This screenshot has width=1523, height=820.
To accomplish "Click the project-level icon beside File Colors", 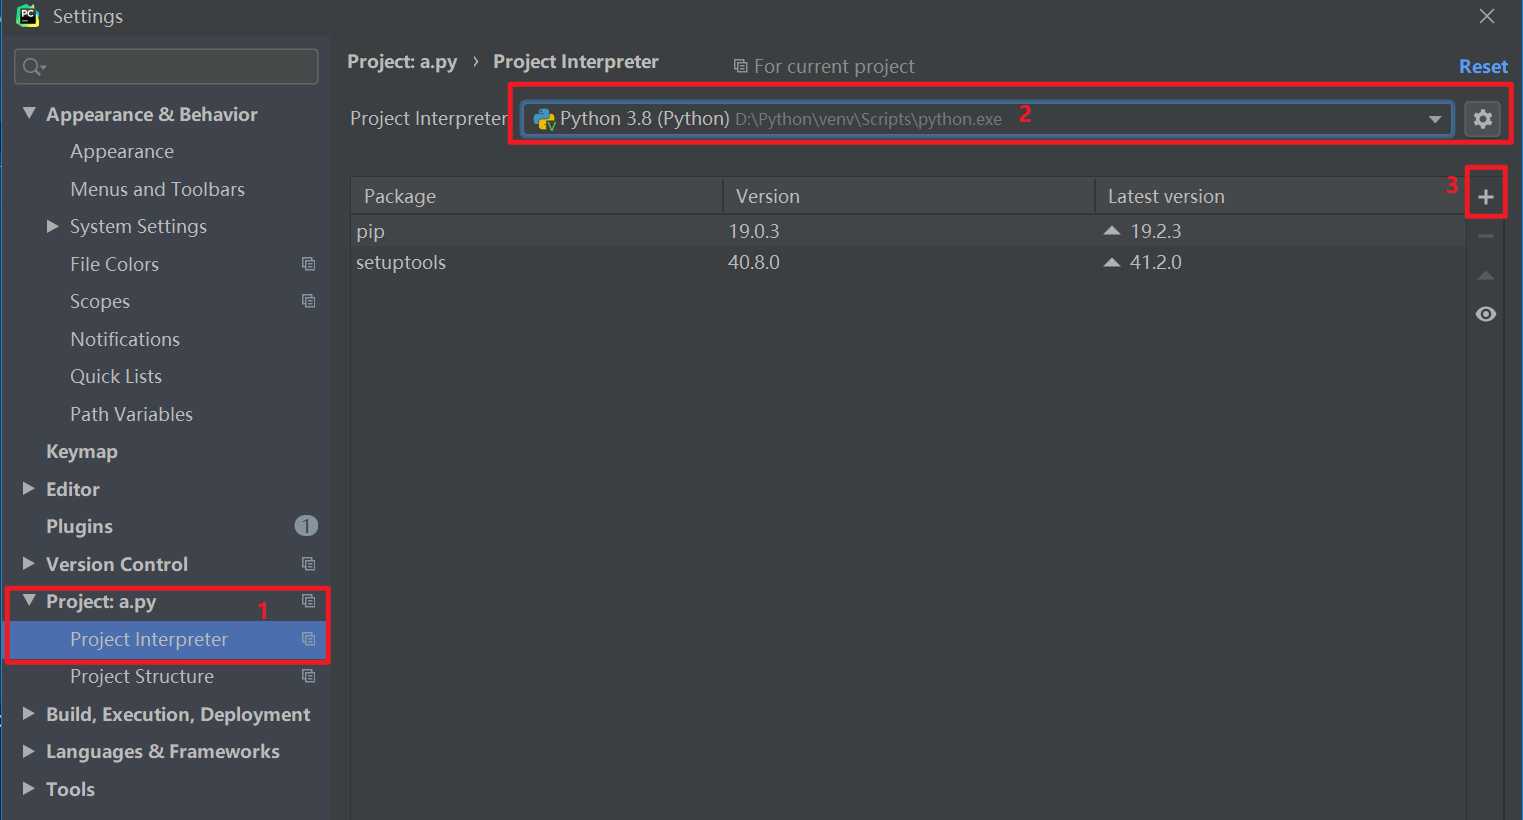I will tap(308, 264).
